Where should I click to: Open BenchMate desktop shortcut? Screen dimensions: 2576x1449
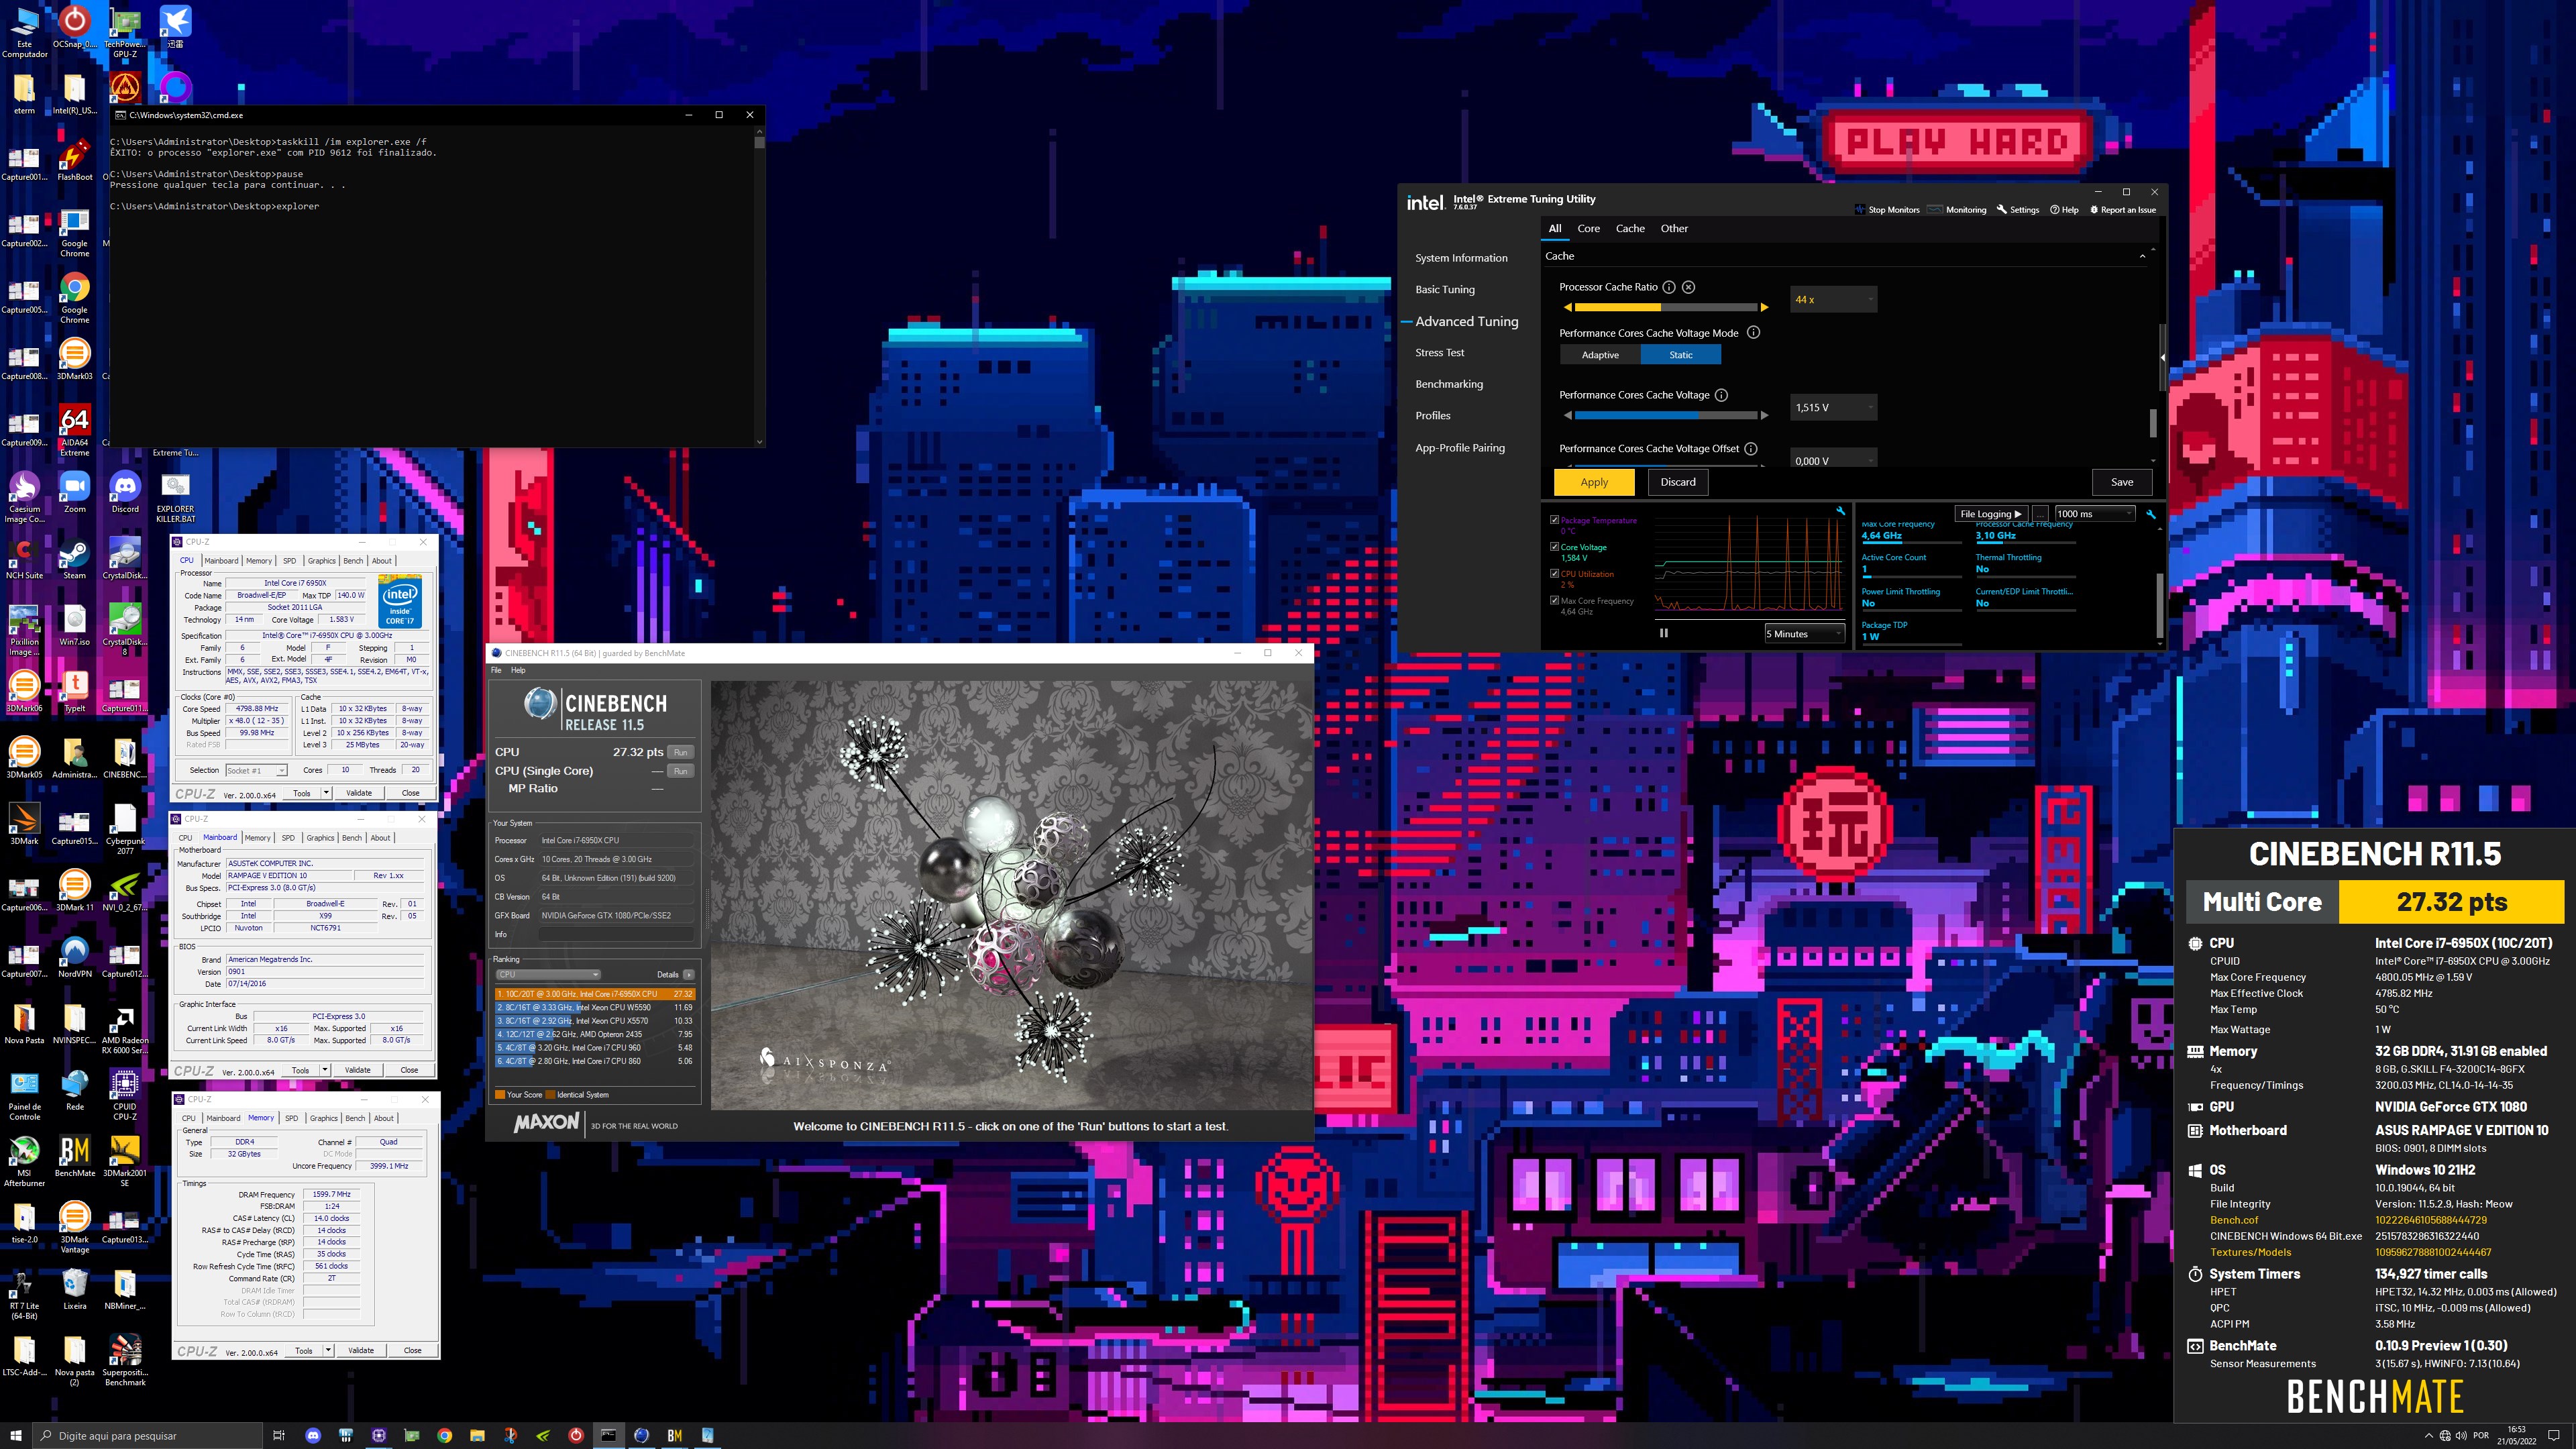(x=74, y=1155)
